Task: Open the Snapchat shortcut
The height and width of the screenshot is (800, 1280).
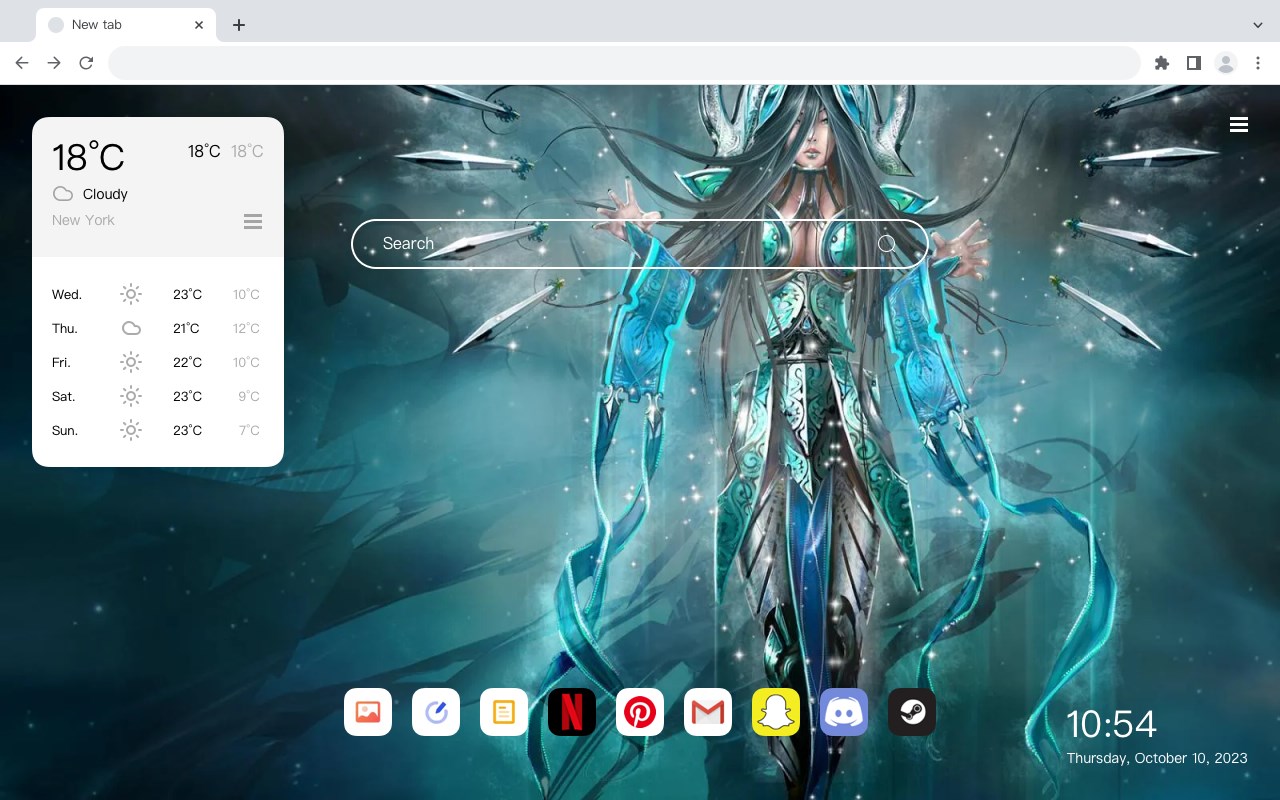Action: pos(776,712)
